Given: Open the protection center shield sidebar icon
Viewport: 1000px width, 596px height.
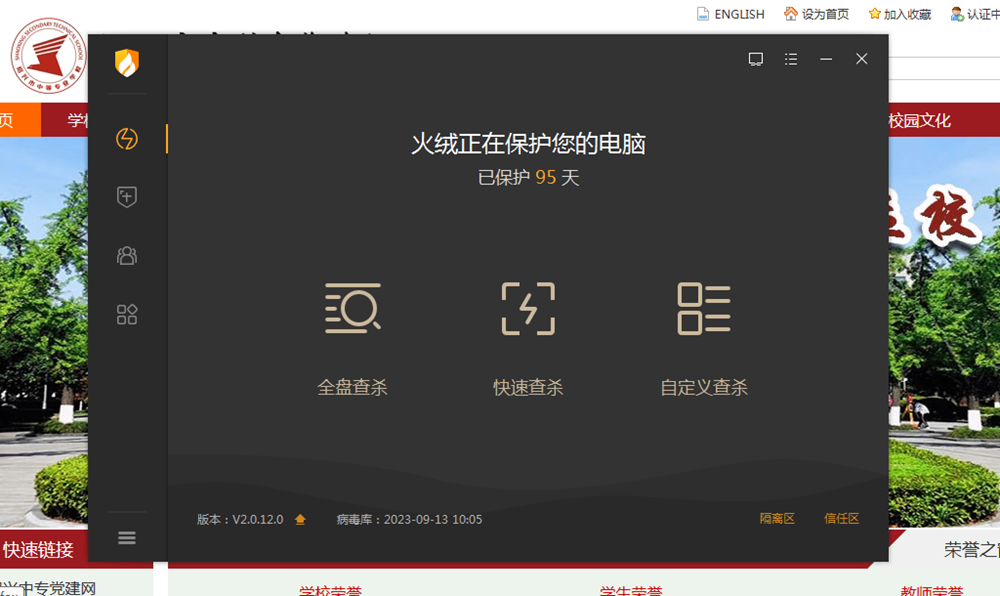Looking at the screenshot, I should [x=127, y=196].
